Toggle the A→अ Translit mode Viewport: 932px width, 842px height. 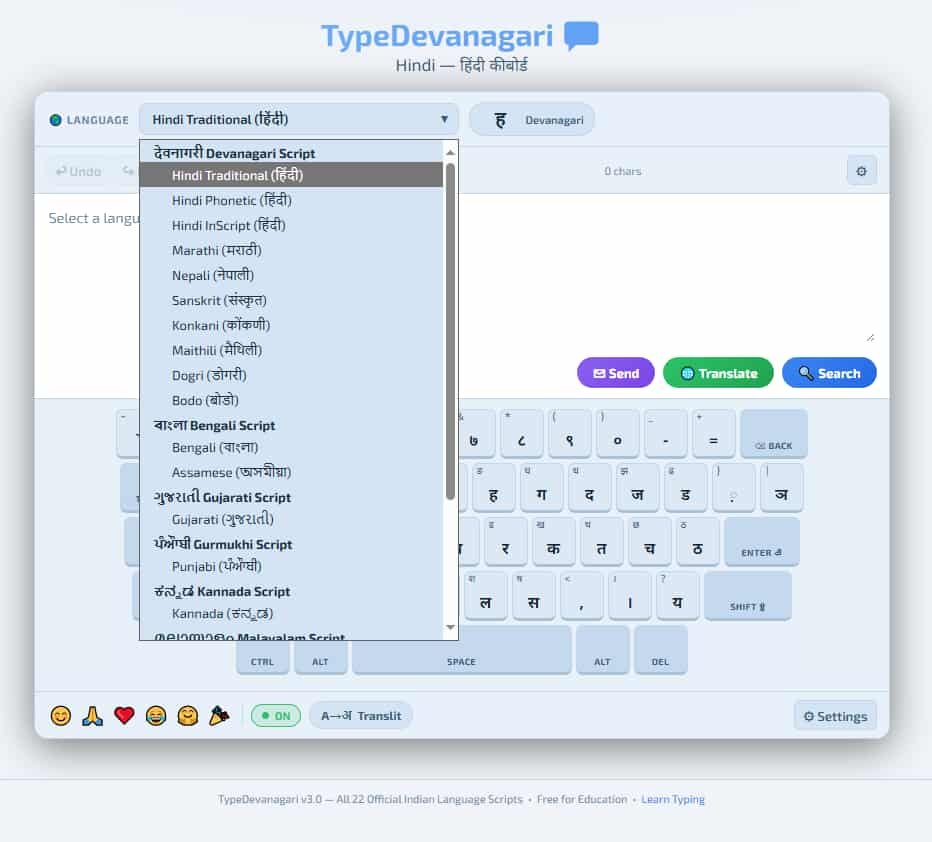pos(361,715)
